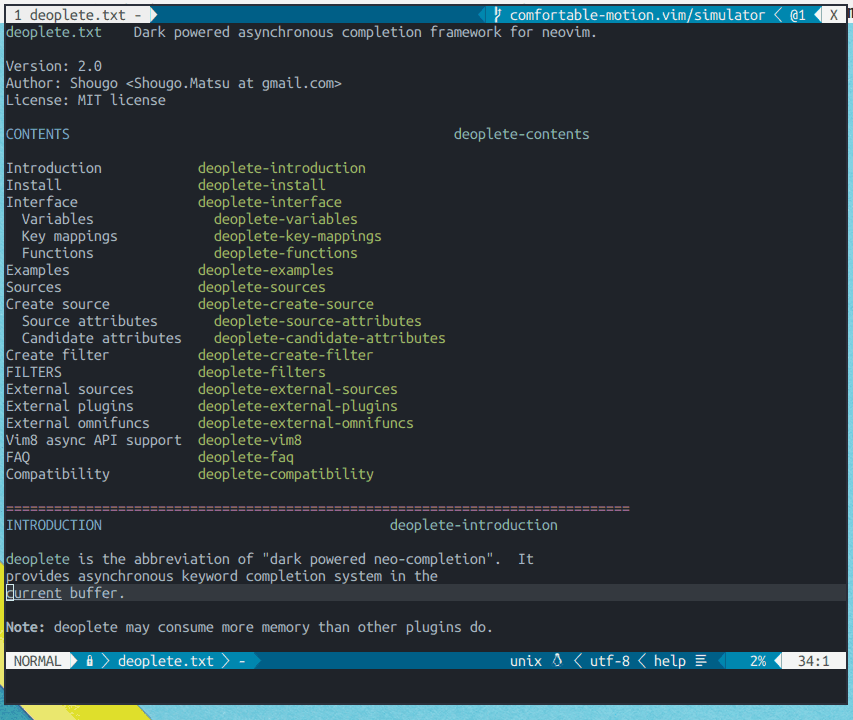Click the 'Install' contents entry

(x=34, y=185)
